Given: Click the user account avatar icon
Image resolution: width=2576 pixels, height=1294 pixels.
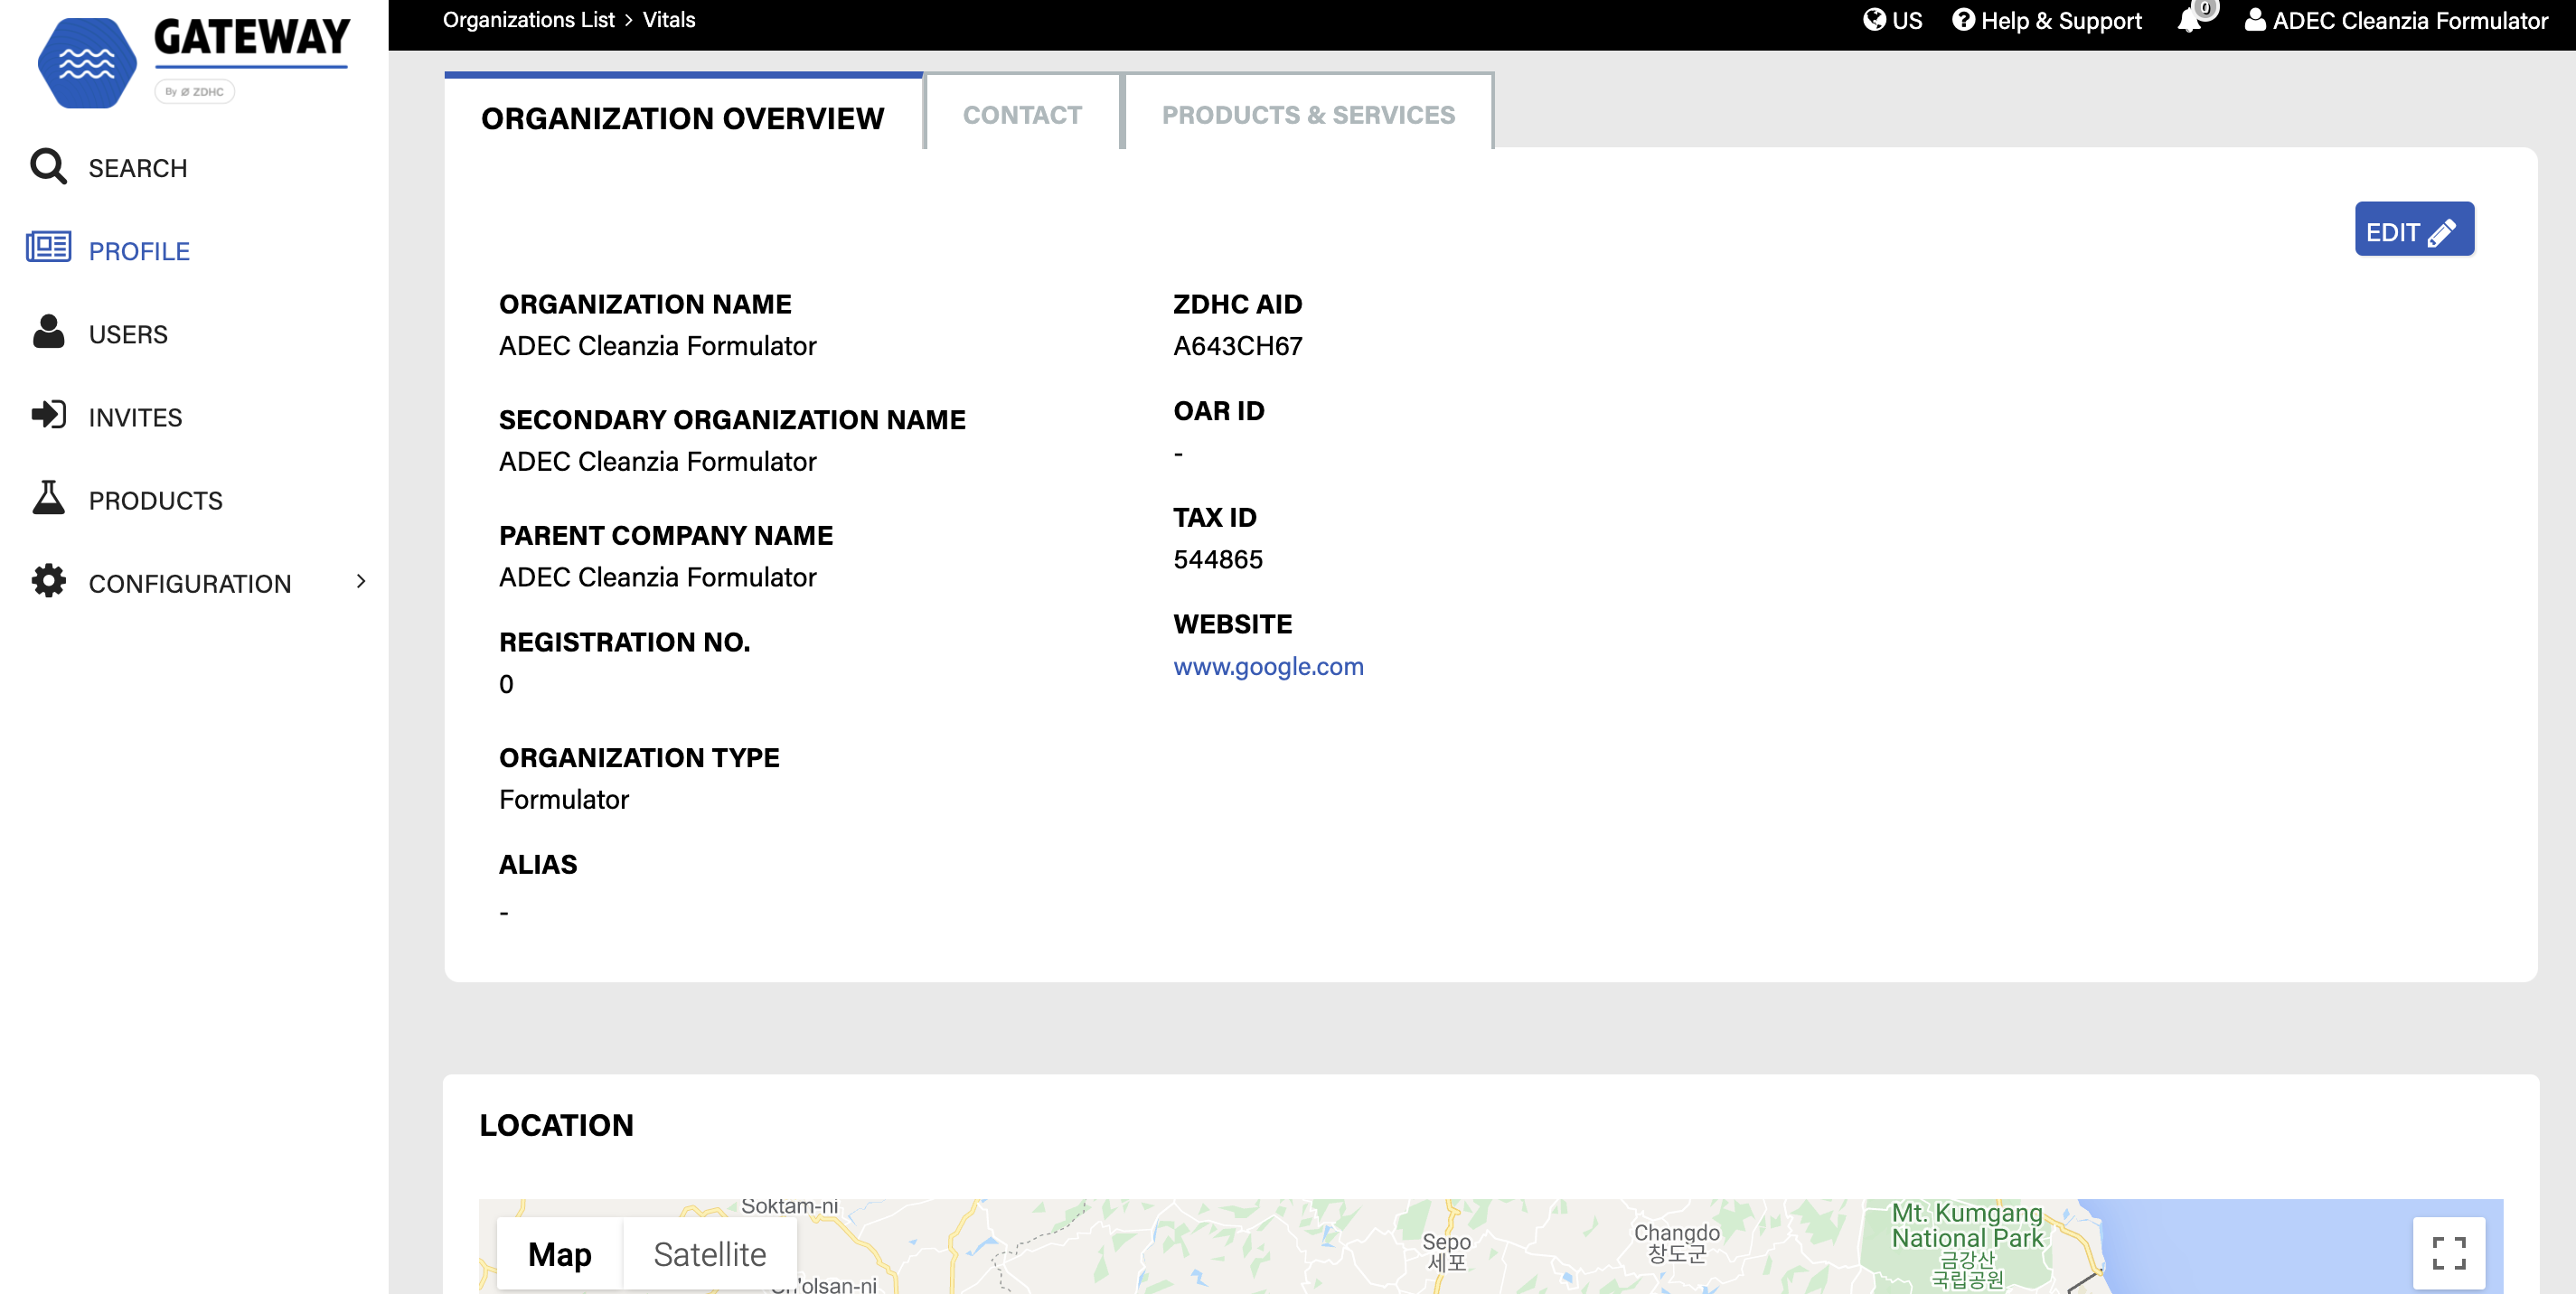Looking at the screenshot, I should pos(2255,20).
